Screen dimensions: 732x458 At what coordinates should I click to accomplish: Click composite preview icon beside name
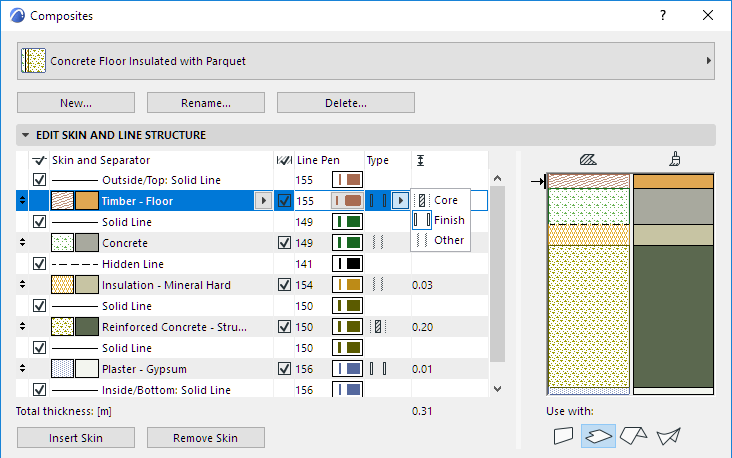[34, 61]
